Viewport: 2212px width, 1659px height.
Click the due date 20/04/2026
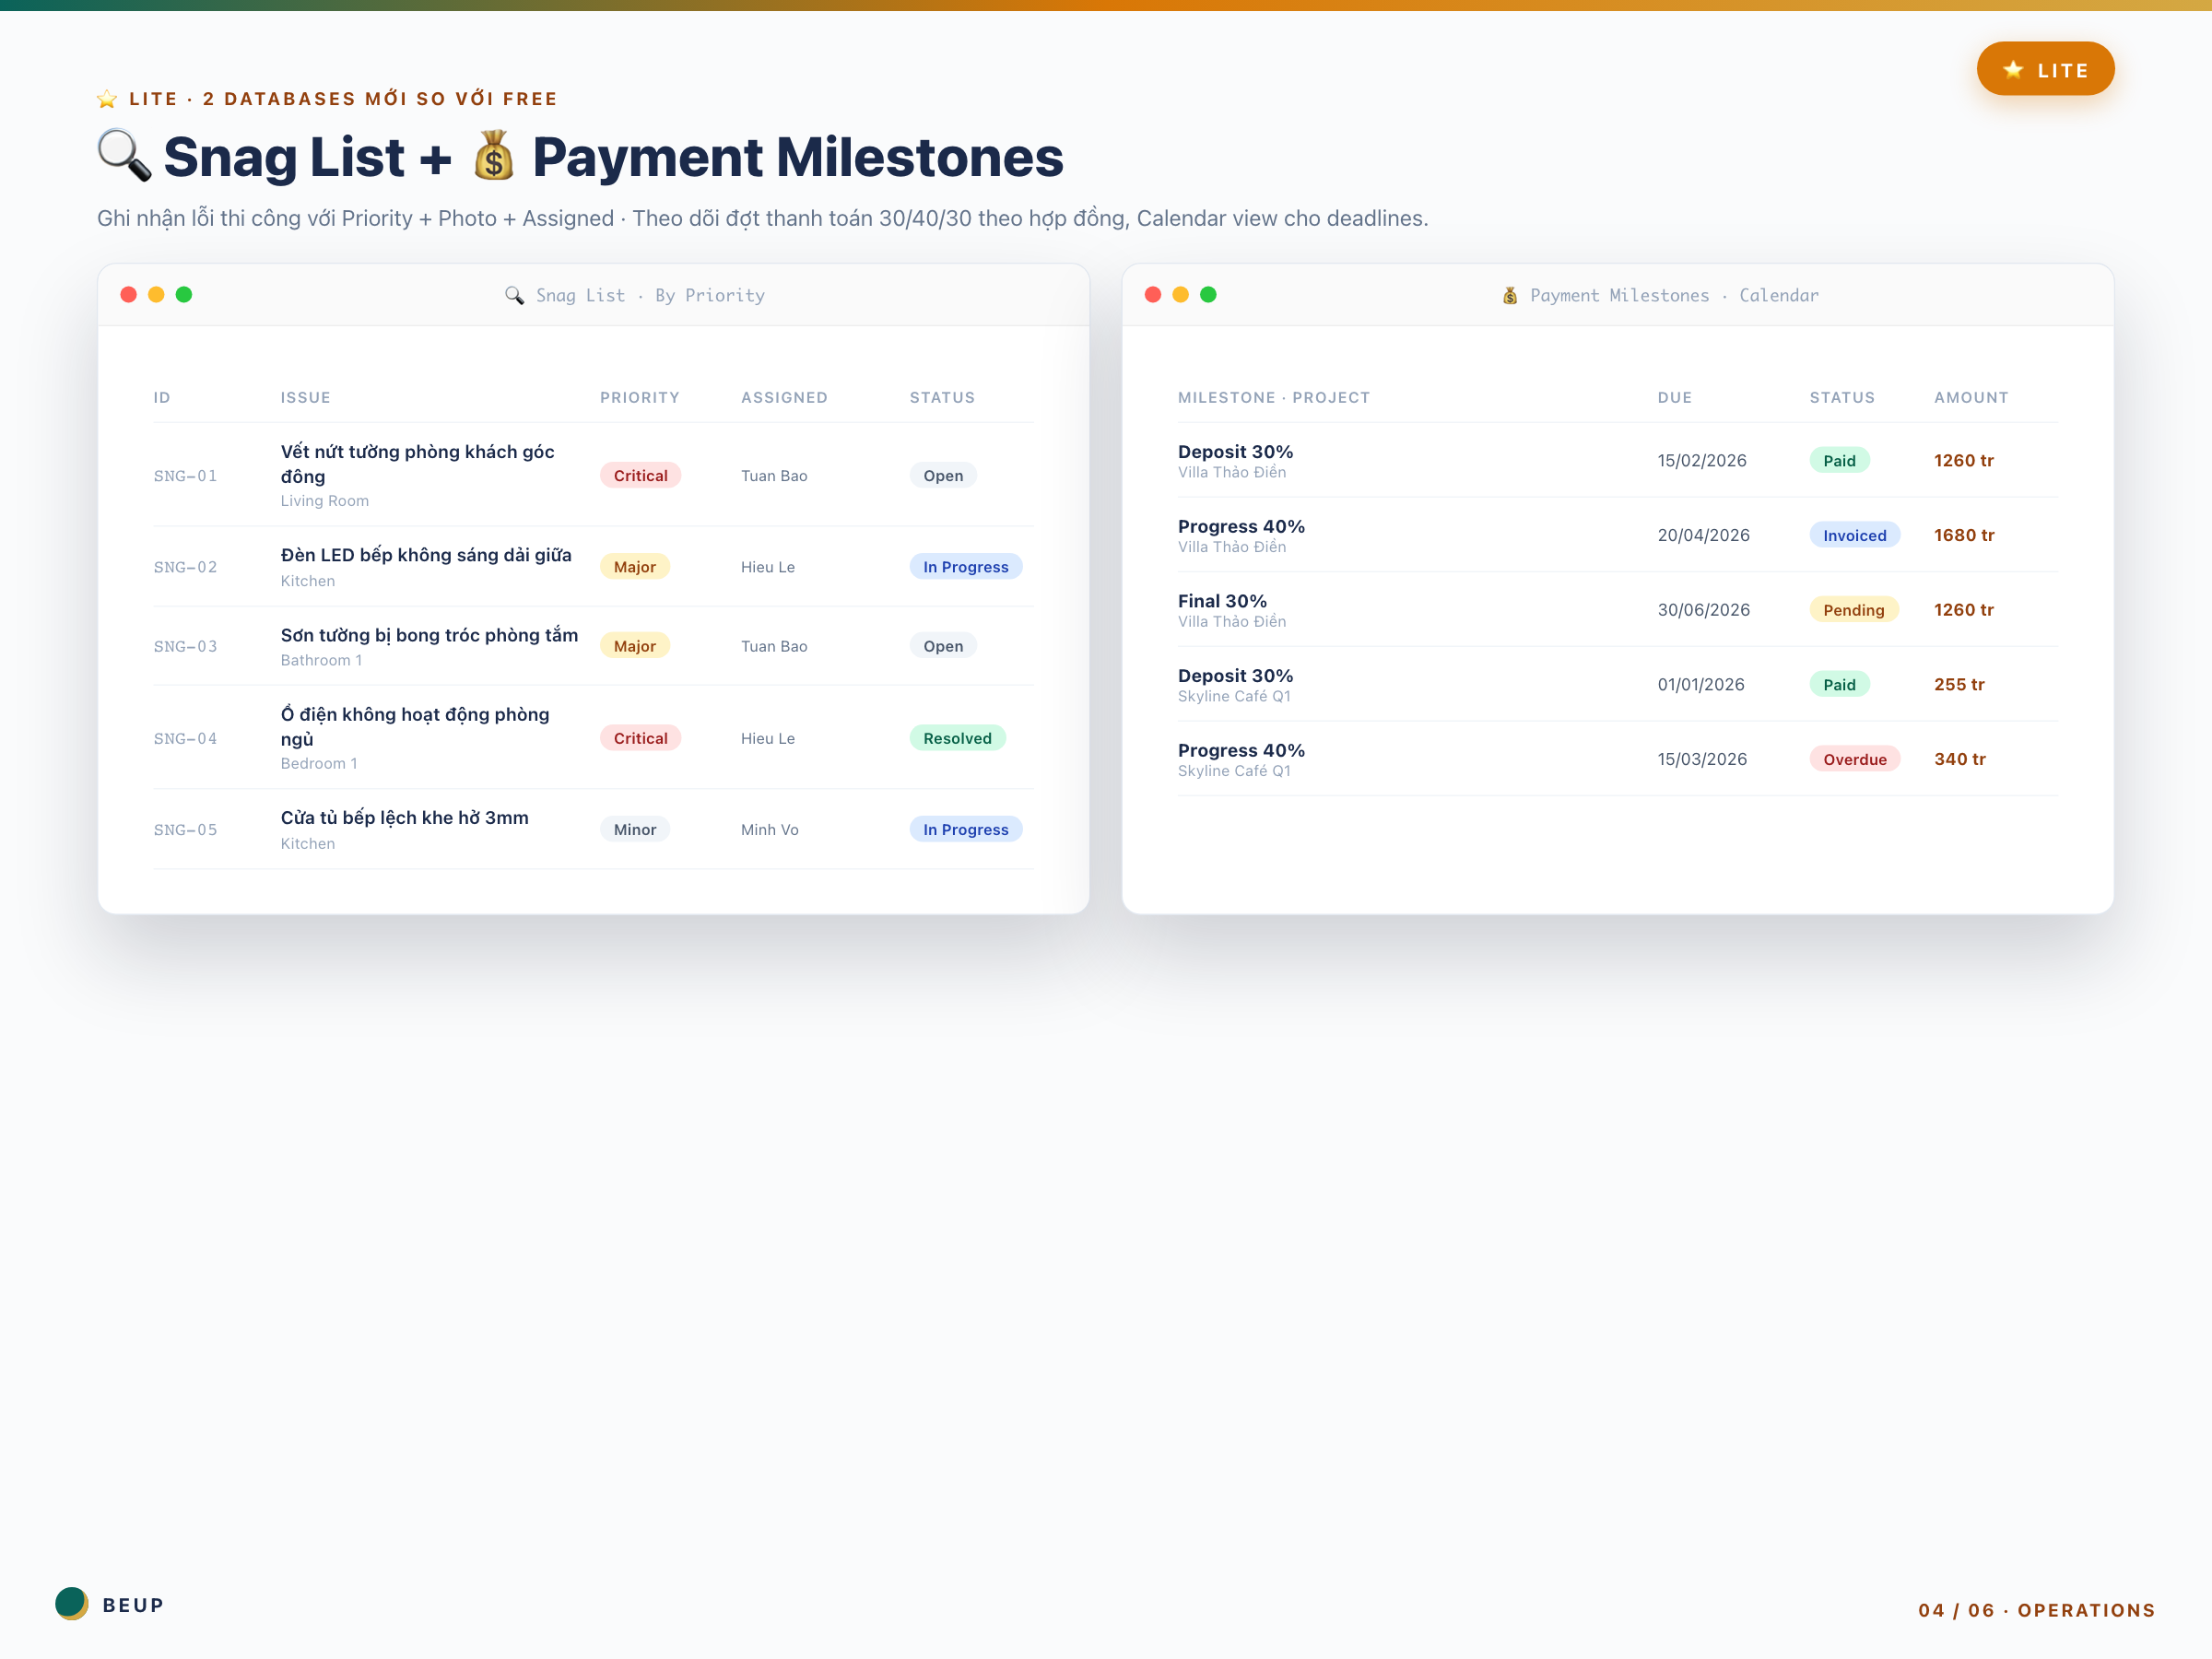(x=1704, y=536)
